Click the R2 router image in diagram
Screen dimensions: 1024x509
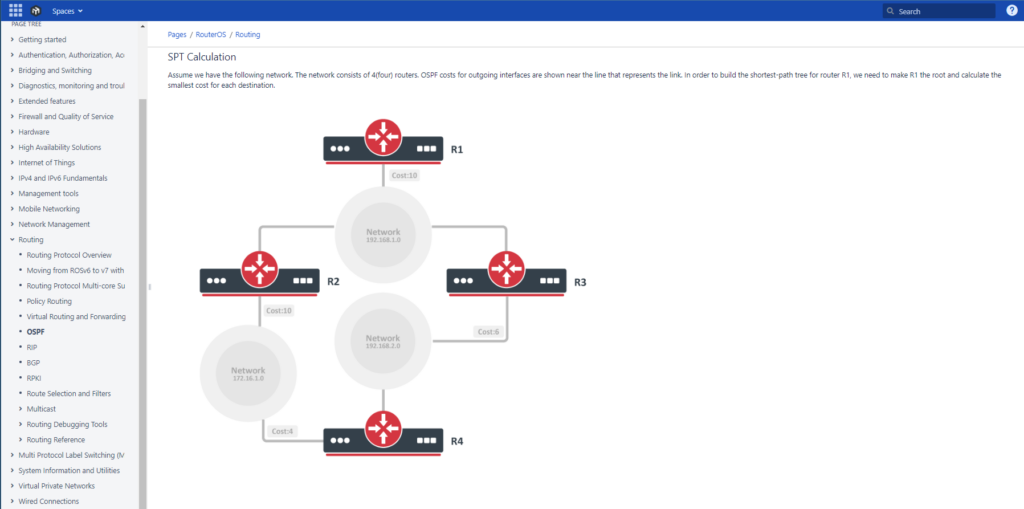click(259, 274)
